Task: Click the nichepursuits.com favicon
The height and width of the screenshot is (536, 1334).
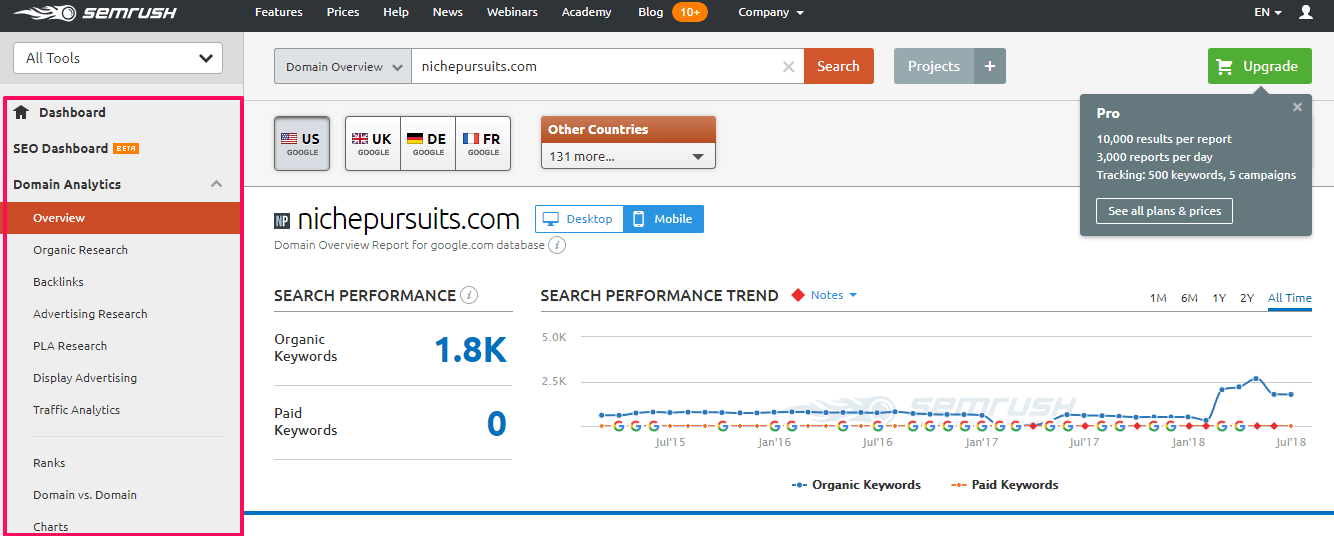Action: point(281,221)
